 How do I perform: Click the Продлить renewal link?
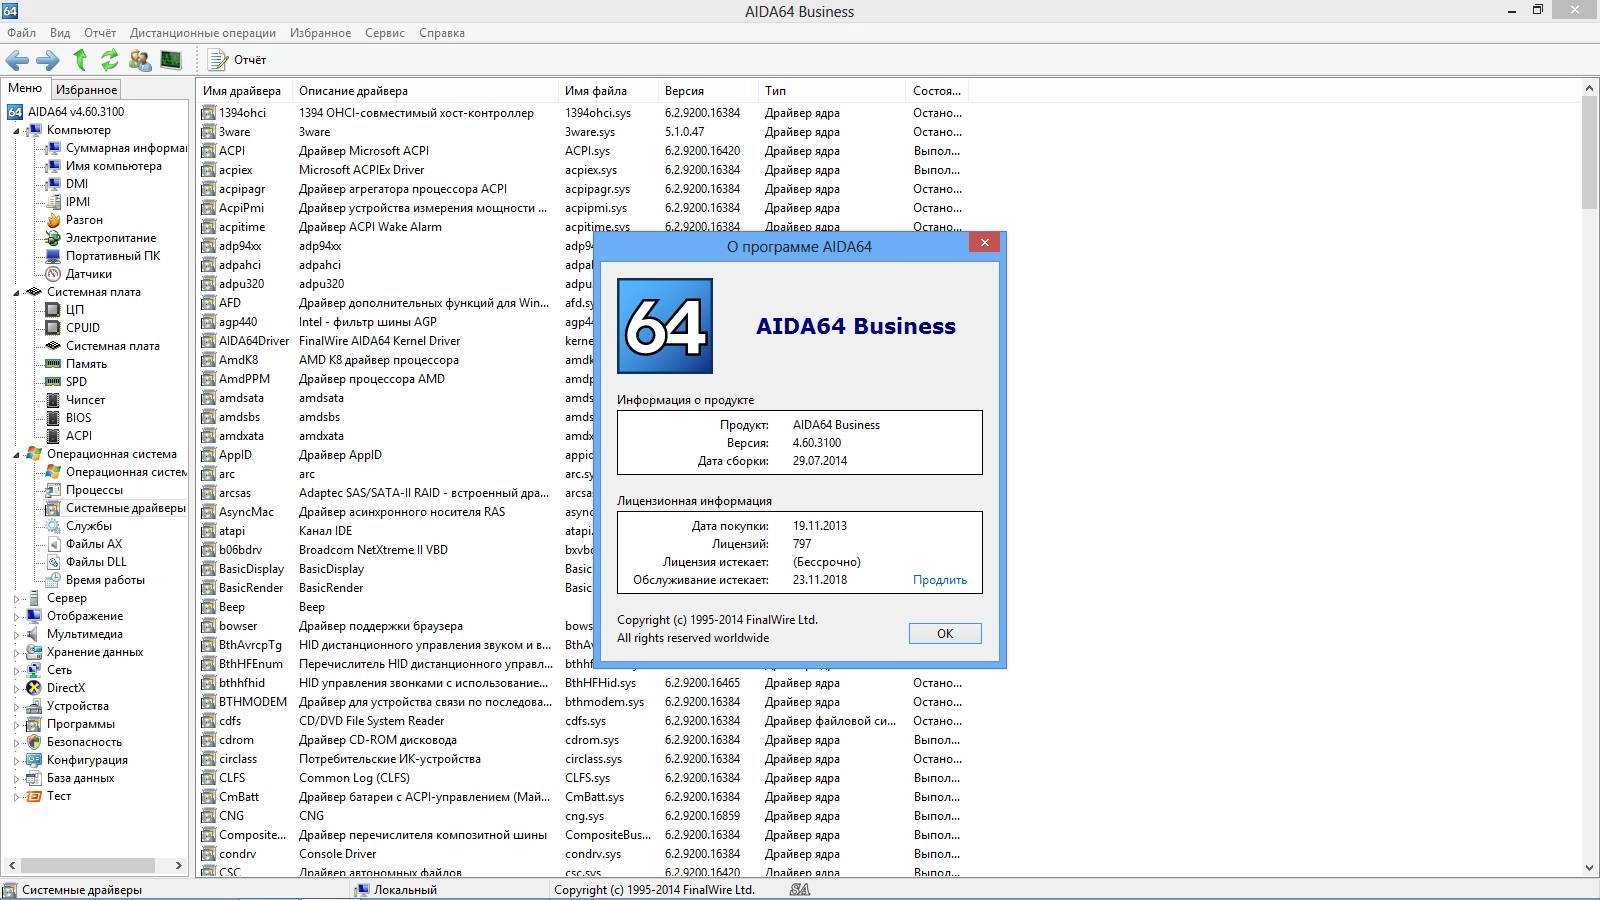point(940,580)
